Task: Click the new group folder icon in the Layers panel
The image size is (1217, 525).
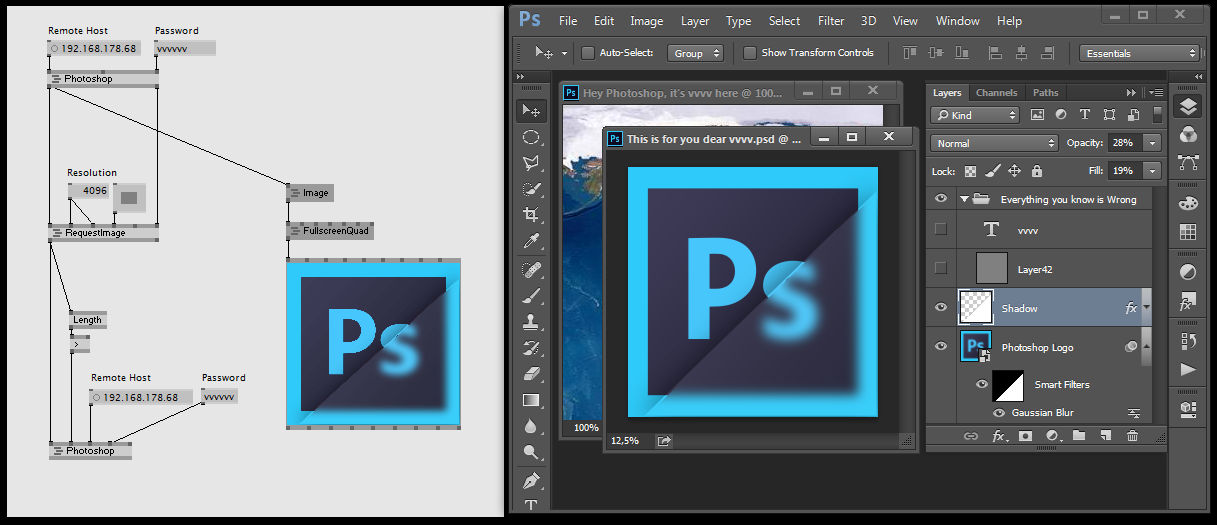Action: [x=1079, y=436]
